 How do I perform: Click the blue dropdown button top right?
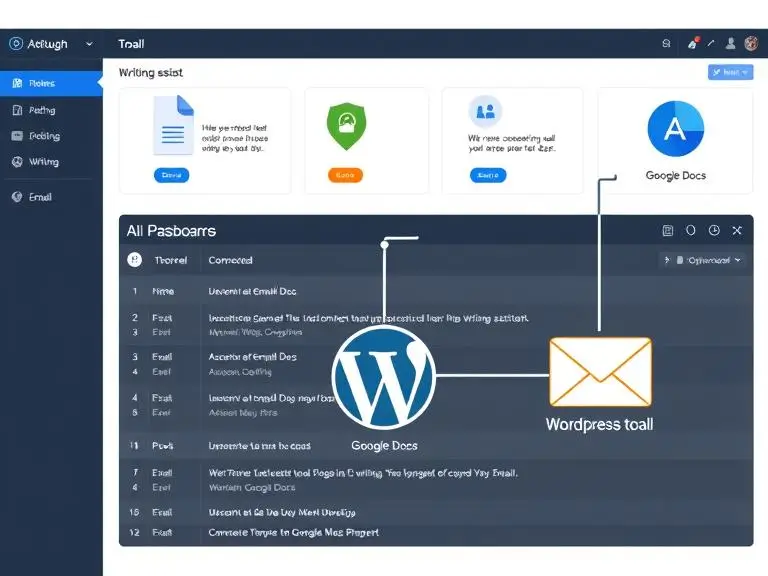(x=730, y=72)
